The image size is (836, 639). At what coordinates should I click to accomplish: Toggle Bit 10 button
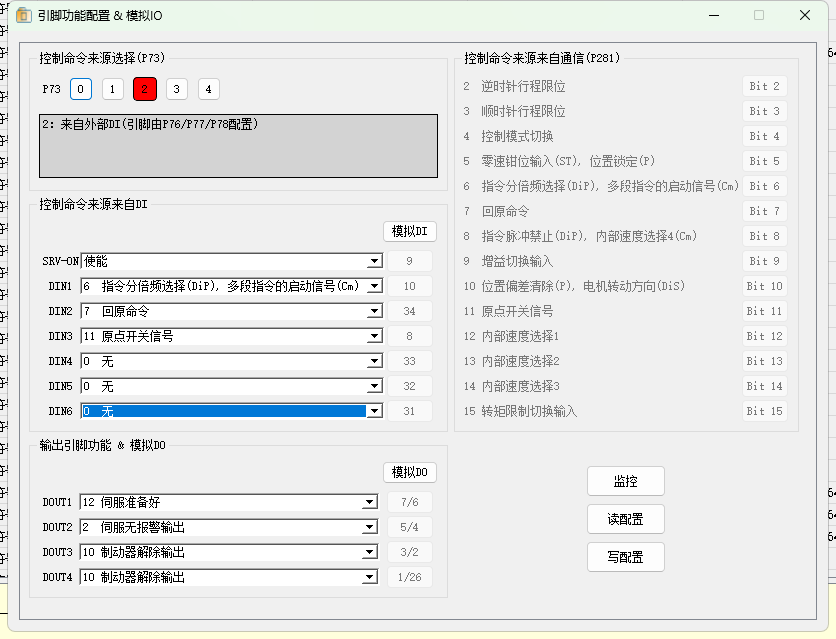pos(765,286)
